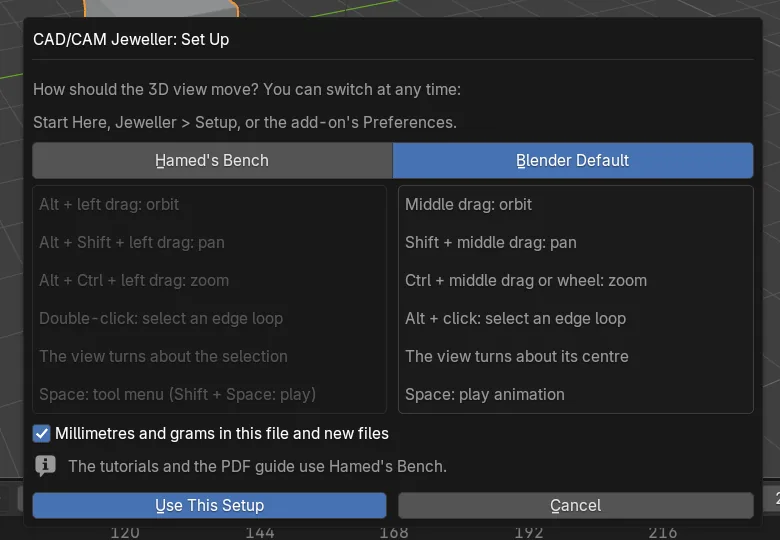Click 'Double-click: select an edge loop' text

[x=161, y=318]
